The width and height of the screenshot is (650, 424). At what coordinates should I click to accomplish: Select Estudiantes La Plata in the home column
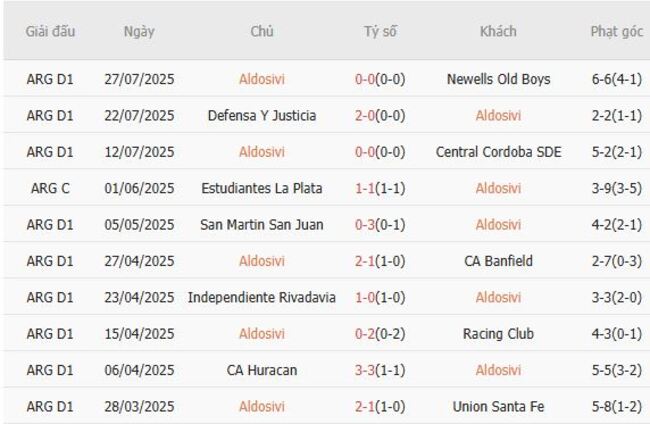[x=262, y=188]
